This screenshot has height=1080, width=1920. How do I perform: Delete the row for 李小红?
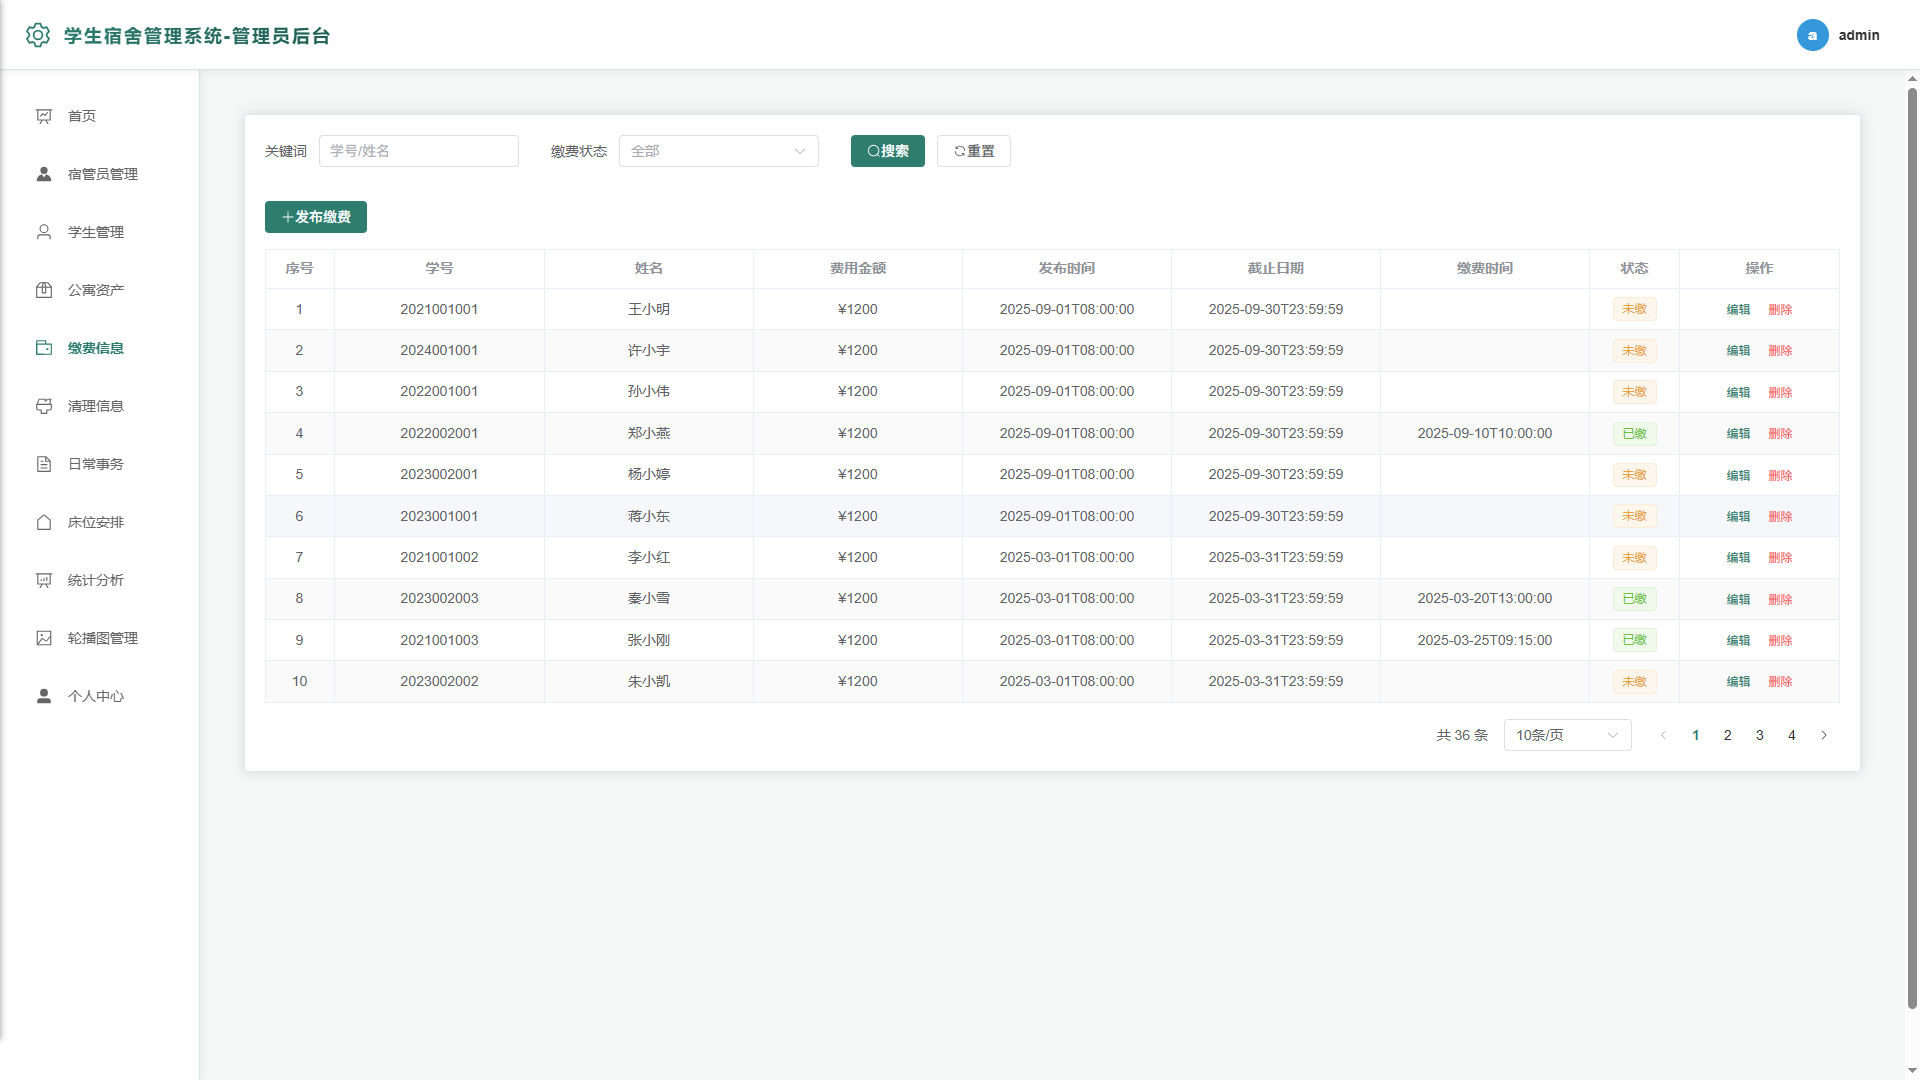(1780, 558)
